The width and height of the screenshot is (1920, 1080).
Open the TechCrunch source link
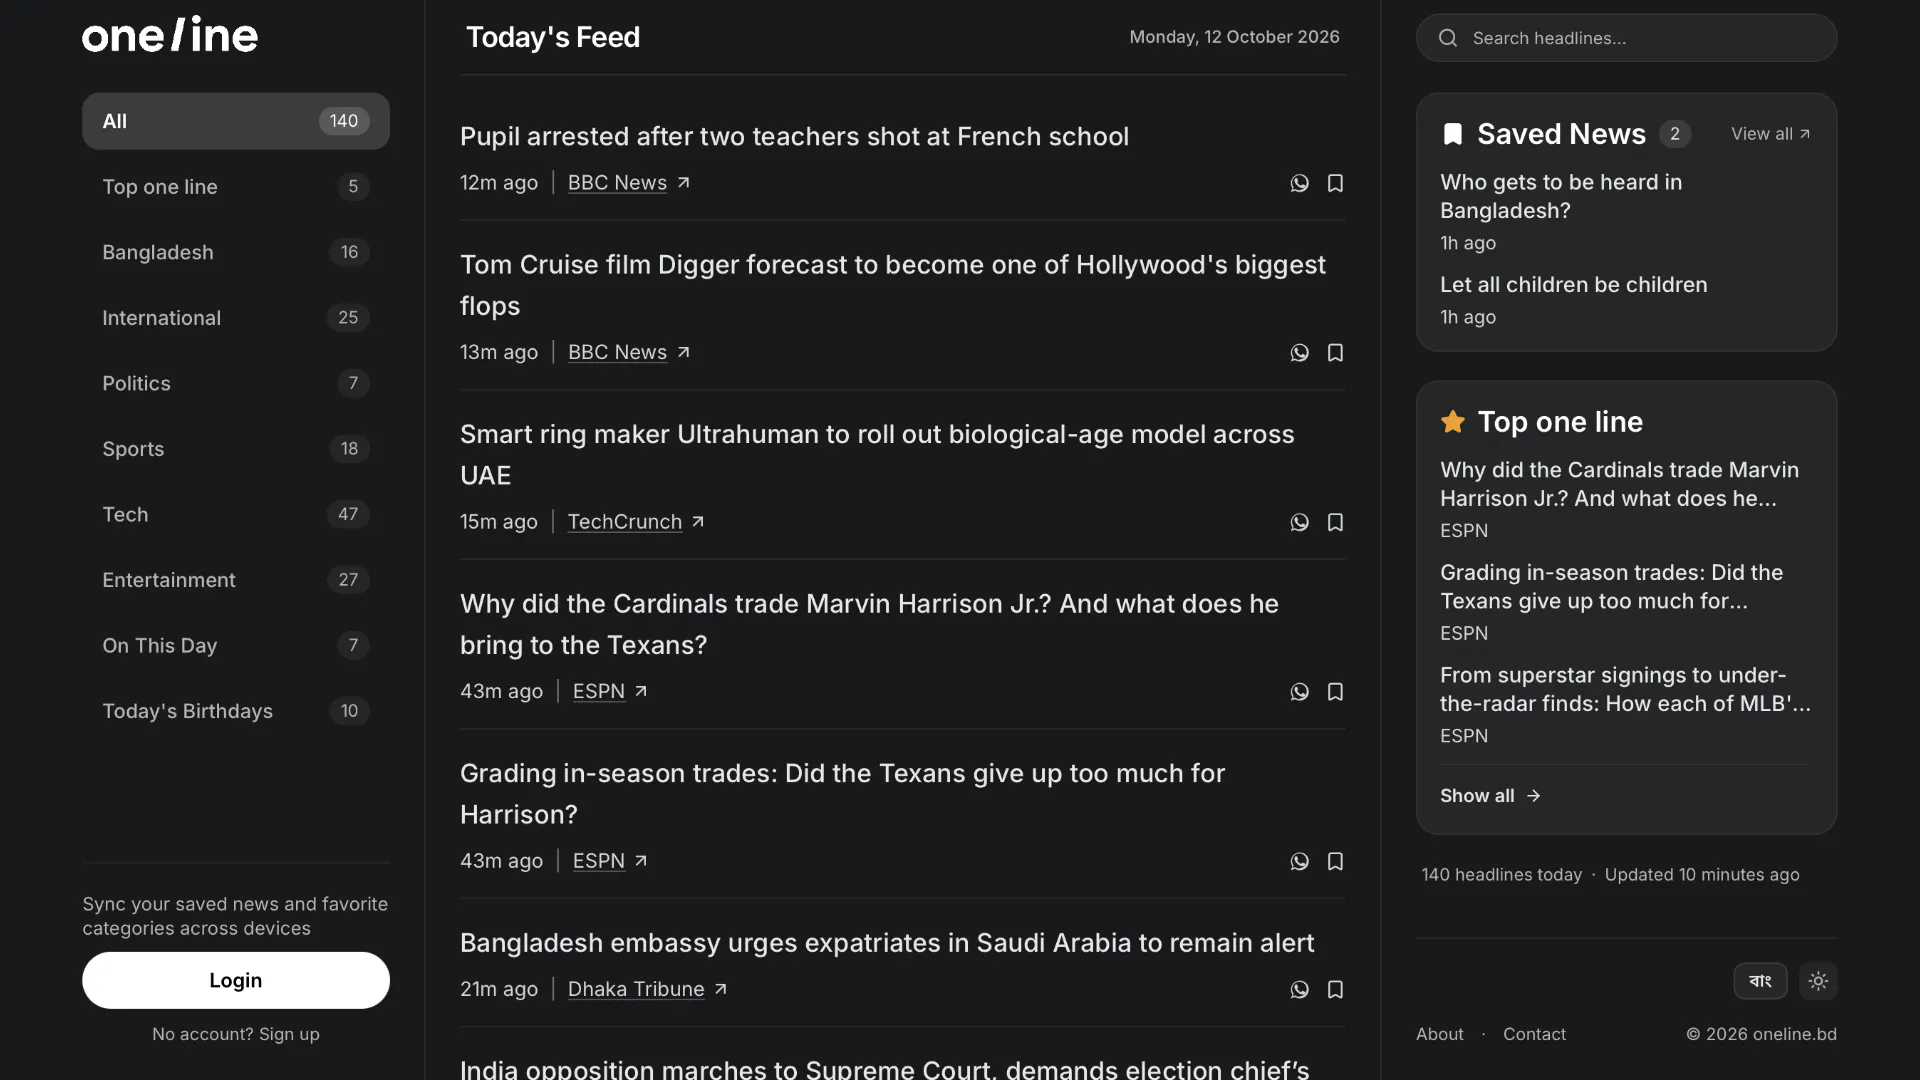[x=636, y=522]
